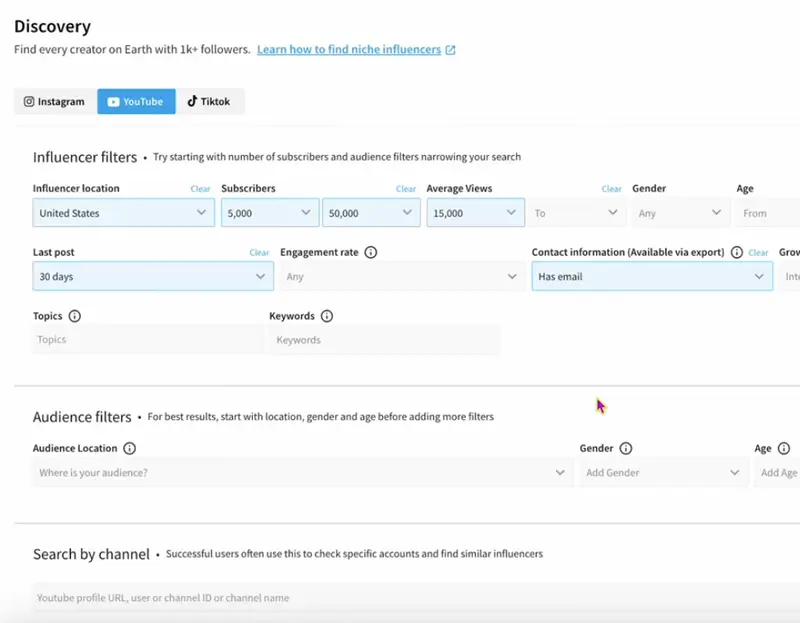Click the info icon beside Contact information

737,253
